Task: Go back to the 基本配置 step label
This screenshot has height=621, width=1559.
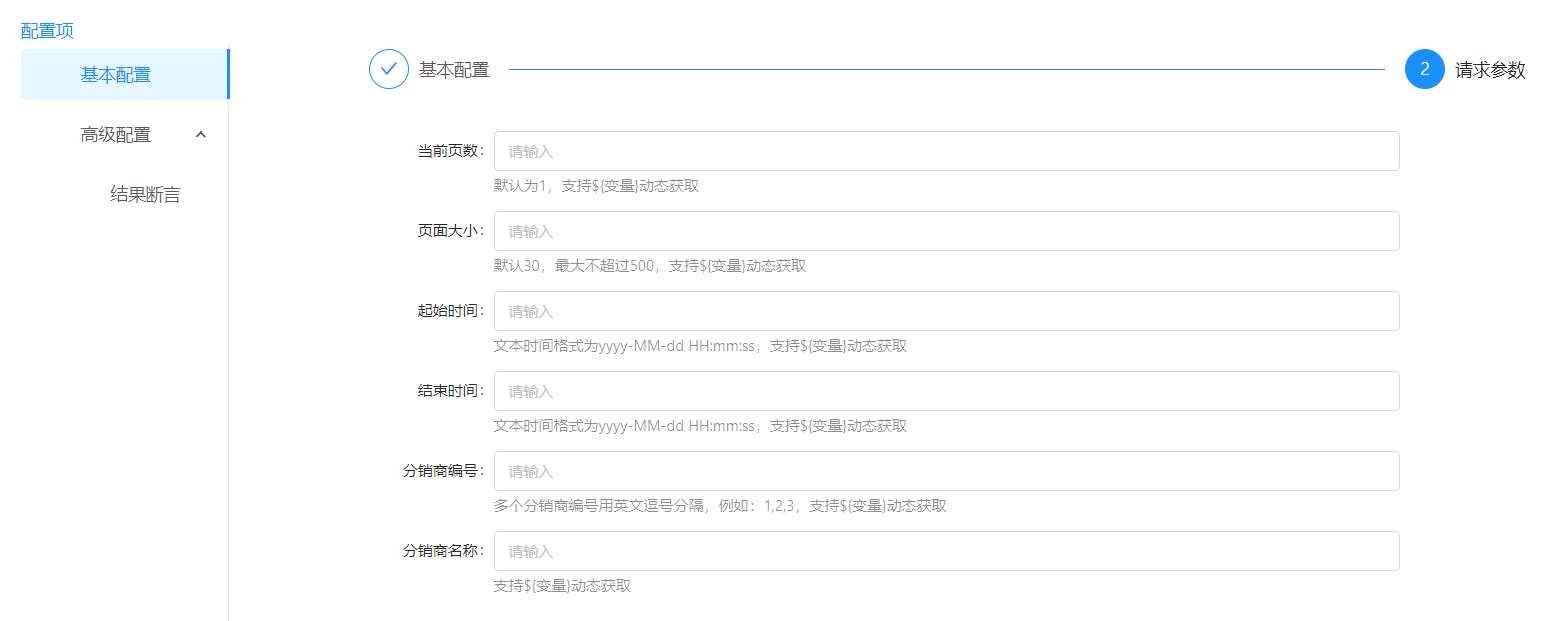Action: coord(454,70)
